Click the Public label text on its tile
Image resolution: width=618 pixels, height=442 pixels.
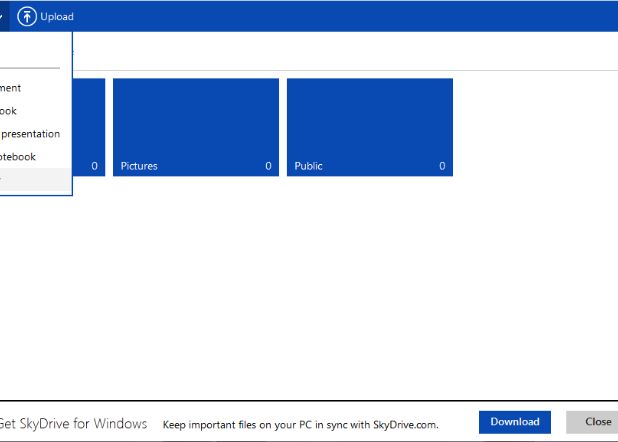point(309,166)
